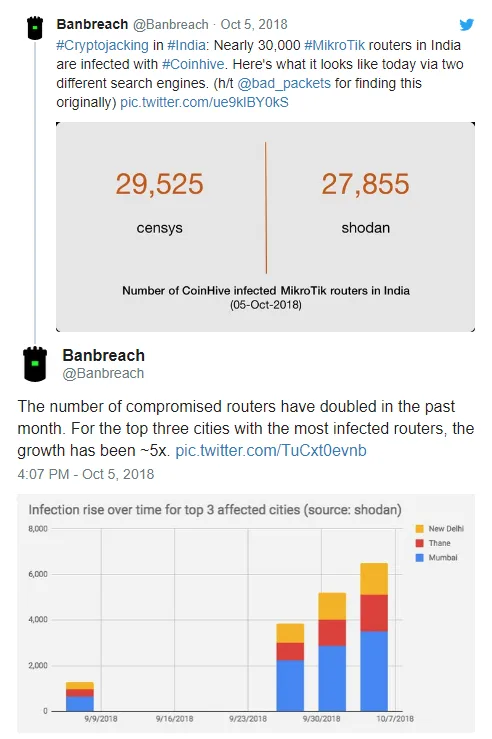492x739 pixels.
Task: Click the blue Mumbai legend swatch
Action: (419, 558)
